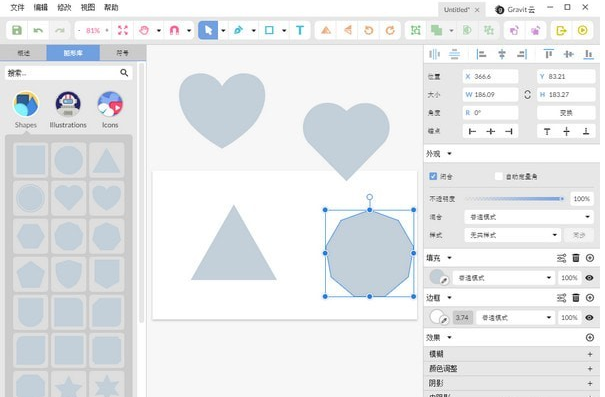605x397 pixels.
Task: Group selection with the green brackets icon
Action: click(x=416, y=30)
